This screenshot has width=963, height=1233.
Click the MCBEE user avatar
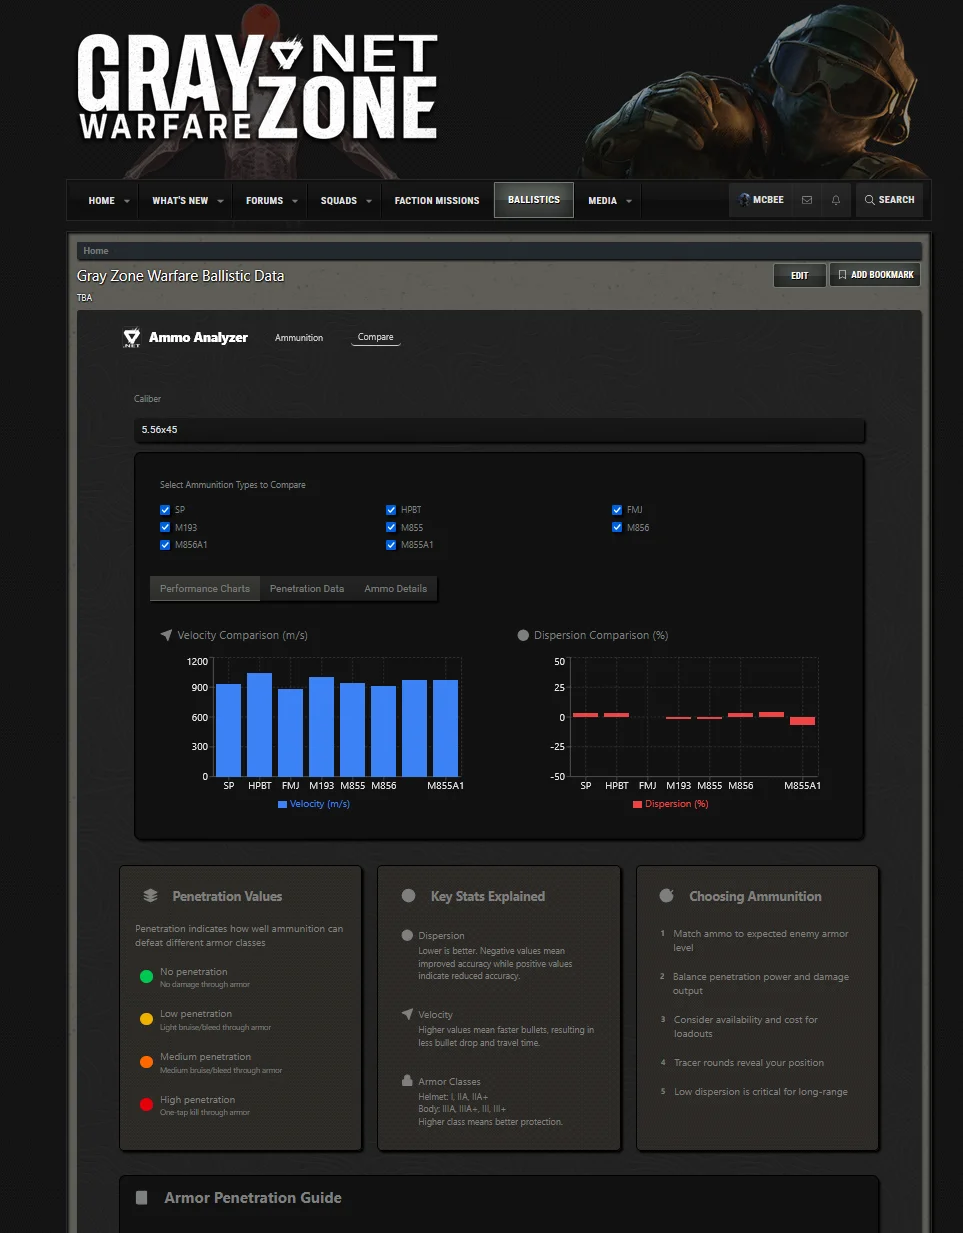click(744, 200)
